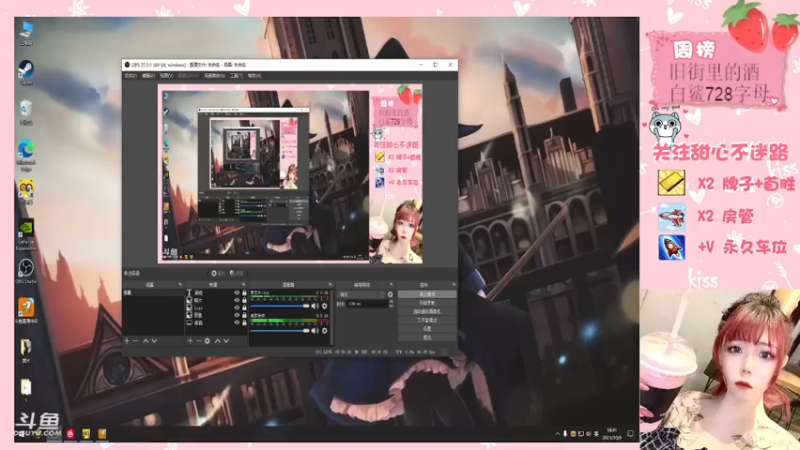Click the transition duration input field
The height and width of the screenshot is (450, 800).
(367, 304)
